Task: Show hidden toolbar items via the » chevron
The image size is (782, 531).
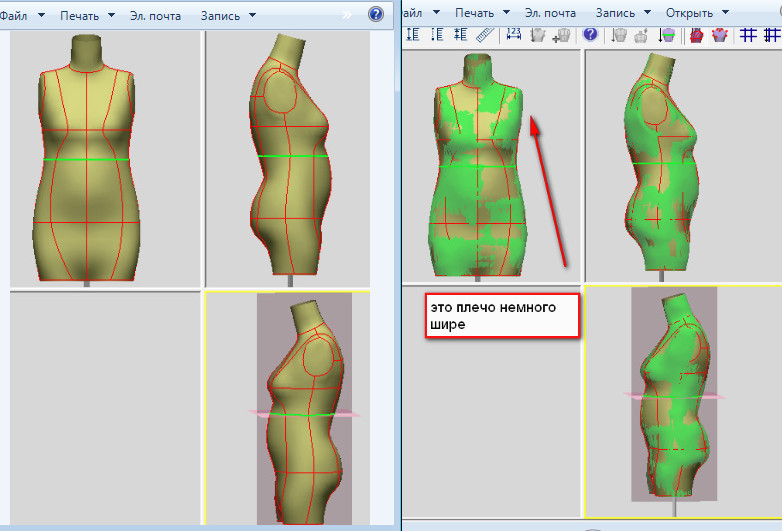Action: coord(347,15)
